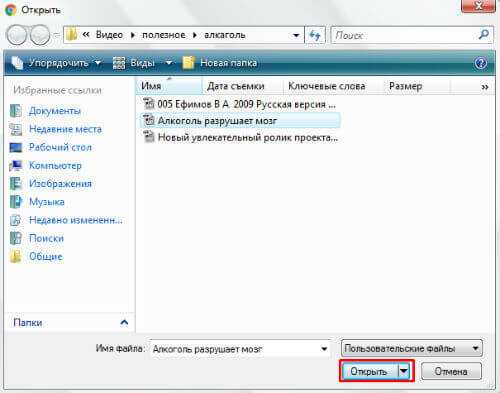Expand the address bar history dropdown
500x393 pixels.
coord(296,35)
